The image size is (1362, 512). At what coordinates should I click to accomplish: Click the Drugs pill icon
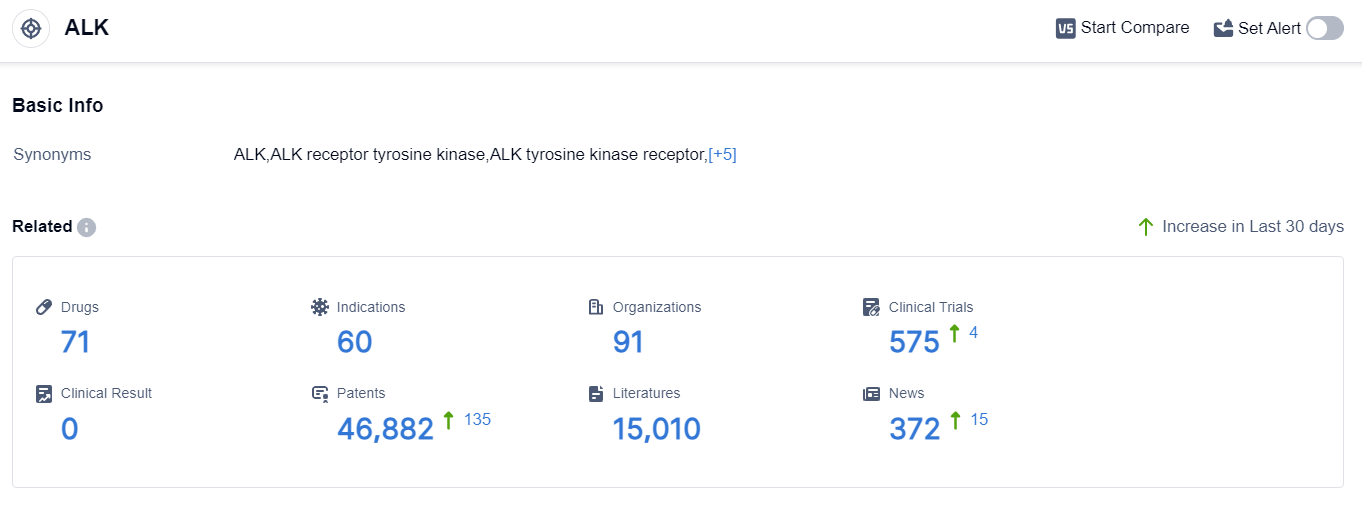[44, 307]
